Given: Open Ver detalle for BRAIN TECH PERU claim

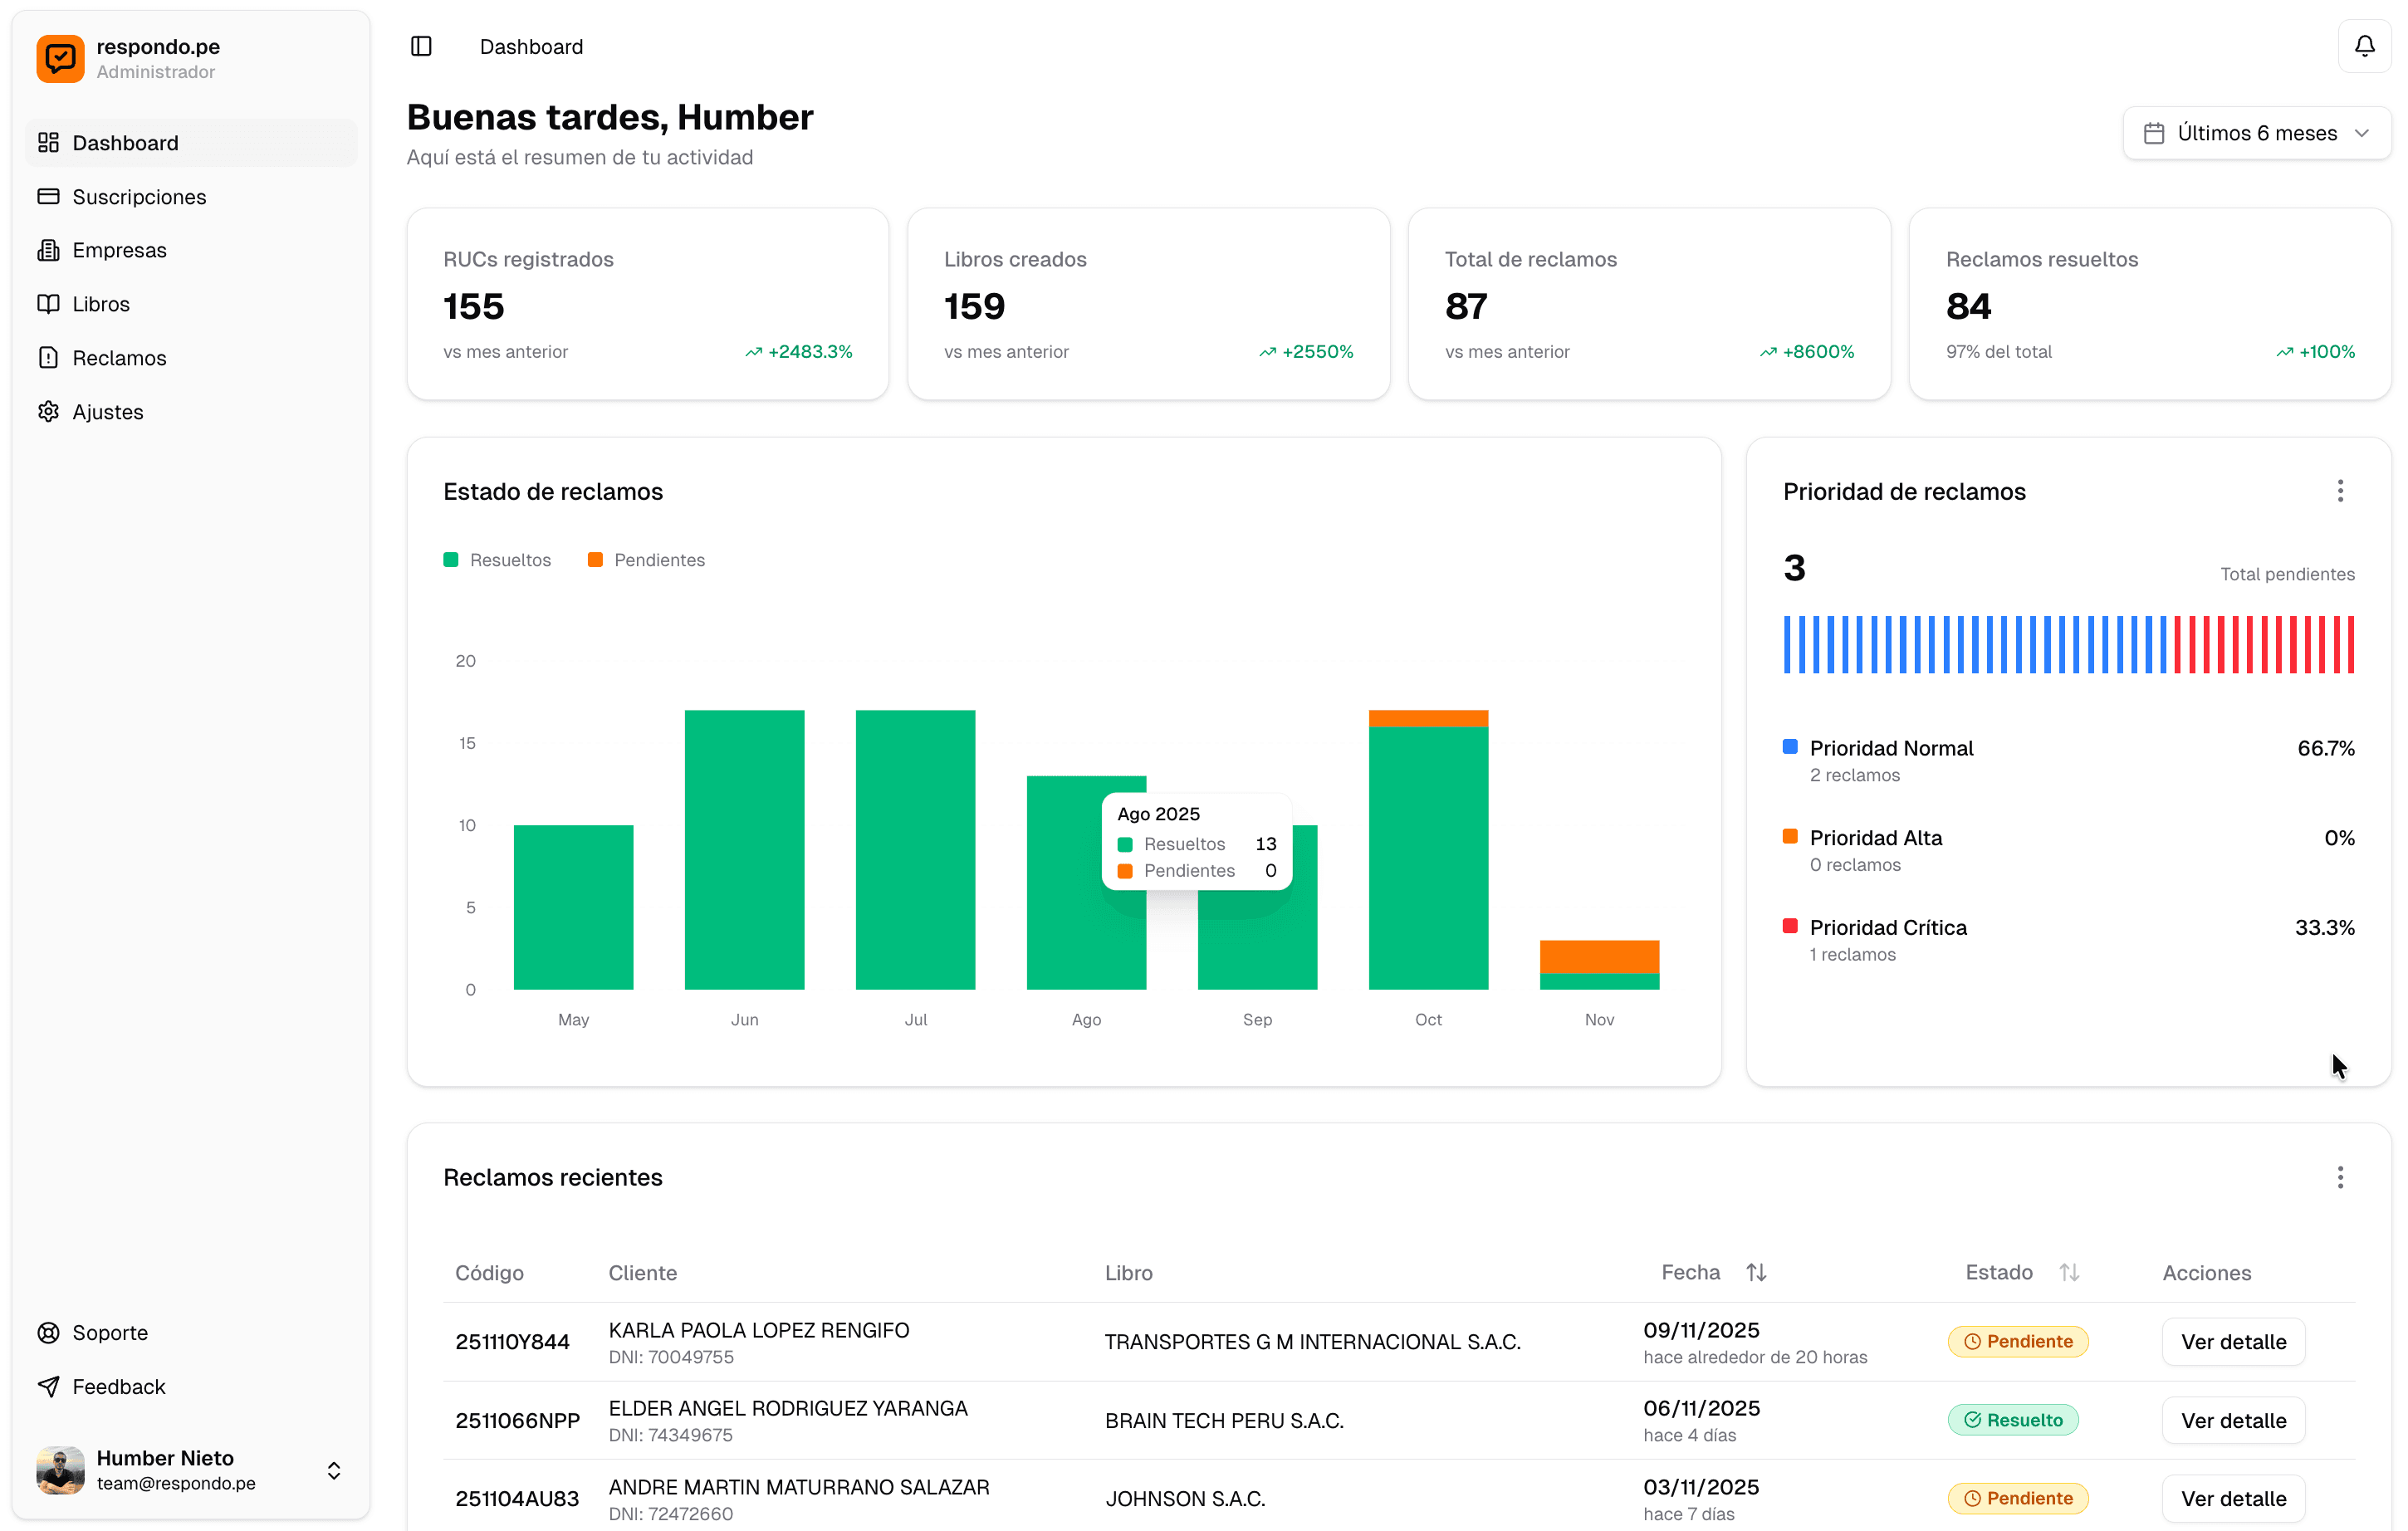Looking at the screenshot, I should (2233, 1420).
